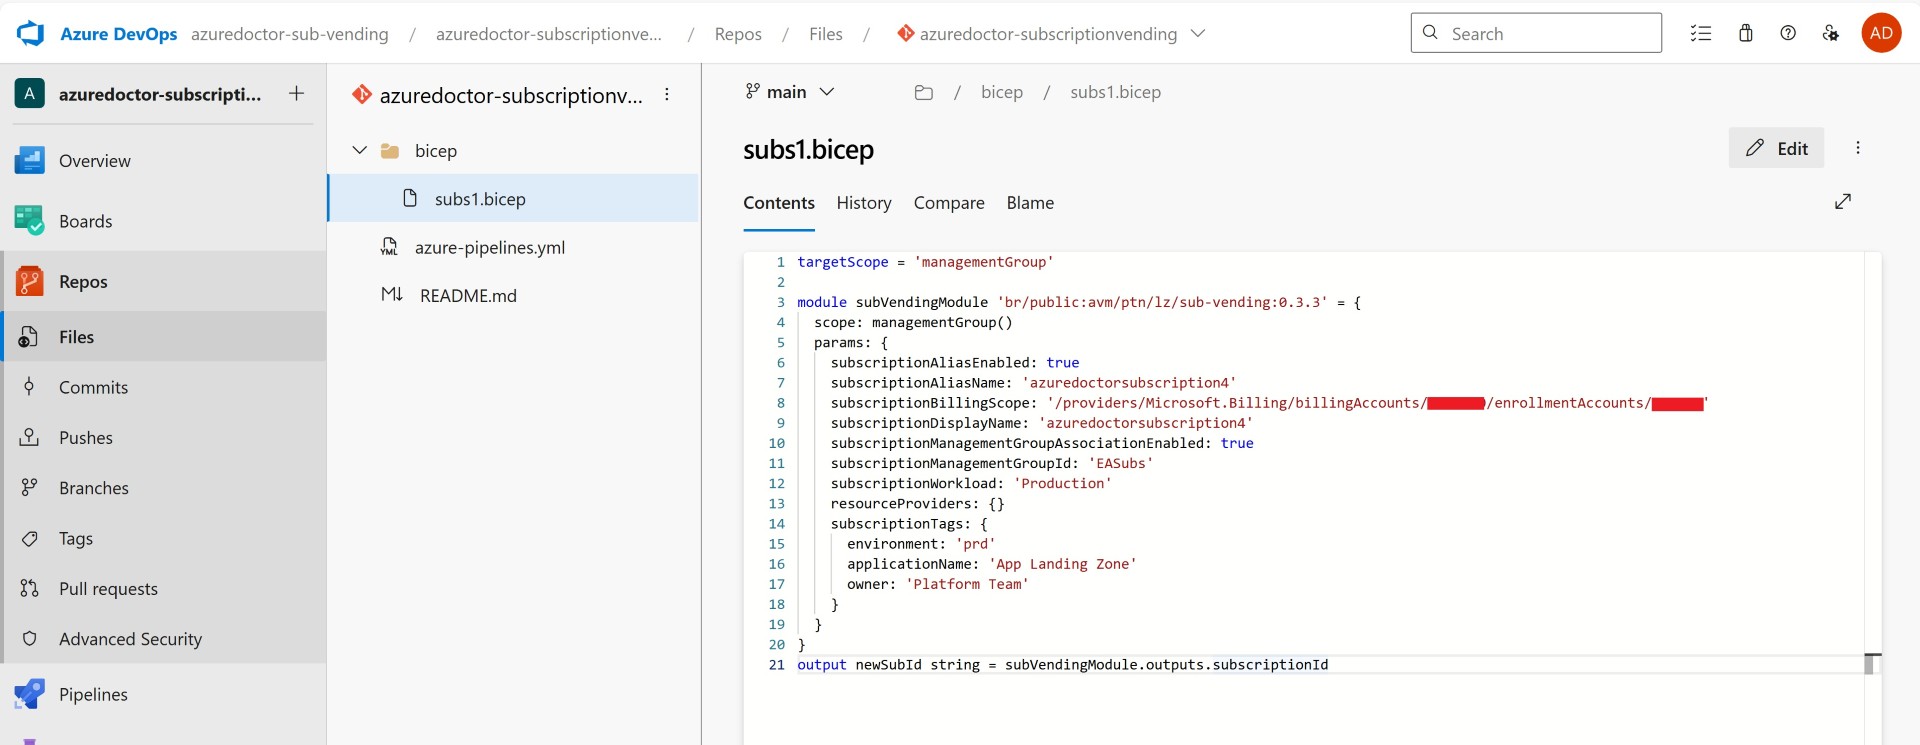Open Pipelines in the sidebar

164,694
